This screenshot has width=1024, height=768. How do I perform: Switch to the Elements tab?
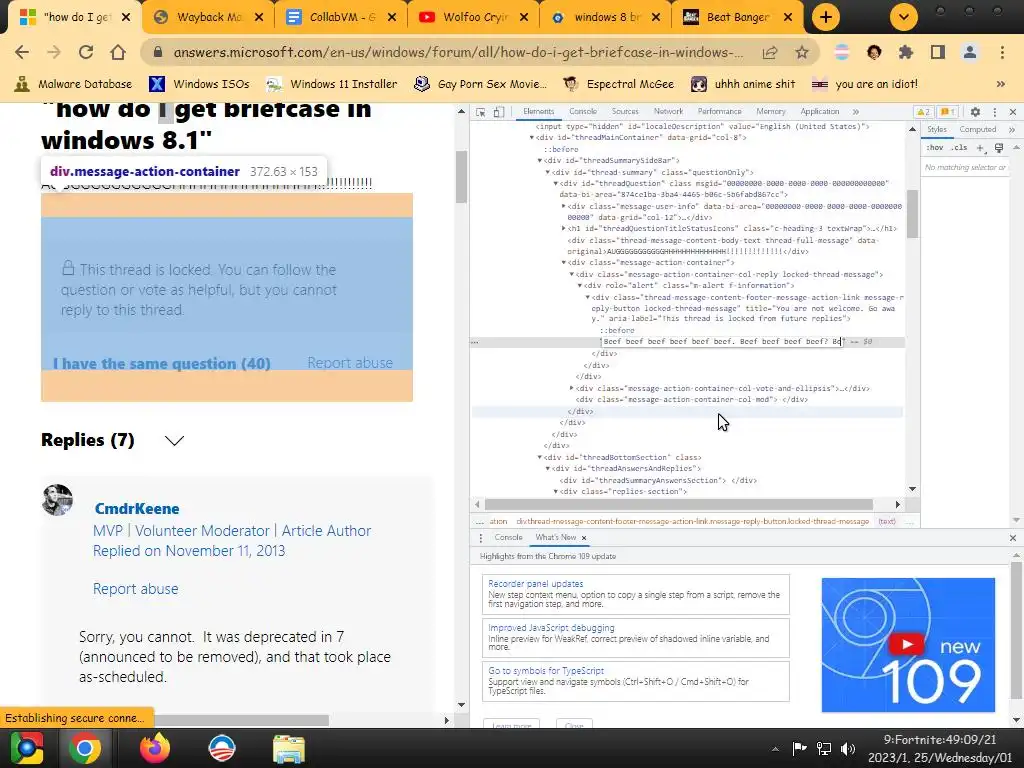(x=538, y=112)
